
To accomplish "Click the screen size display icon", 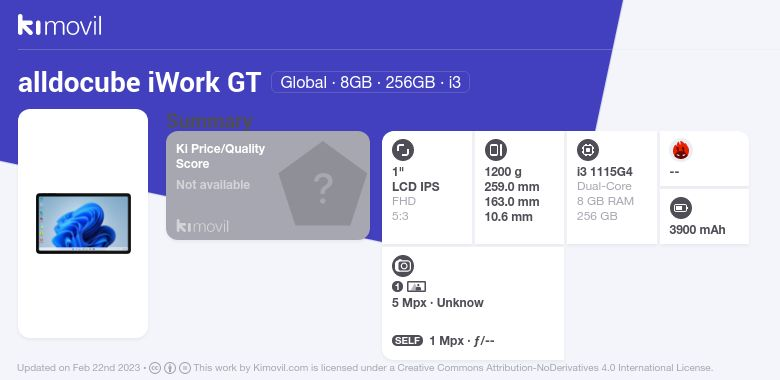I will (403, 150).
